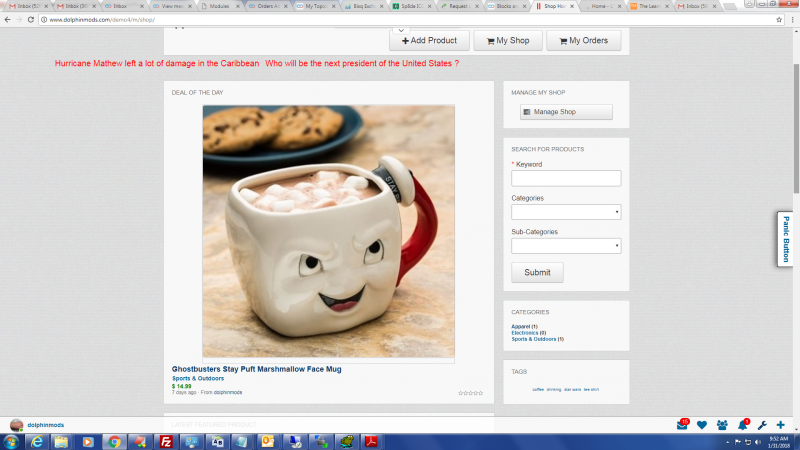Viewport: 800px width, 450px height.
Task: Open the wrench settings icon
Action: (762, 425)
